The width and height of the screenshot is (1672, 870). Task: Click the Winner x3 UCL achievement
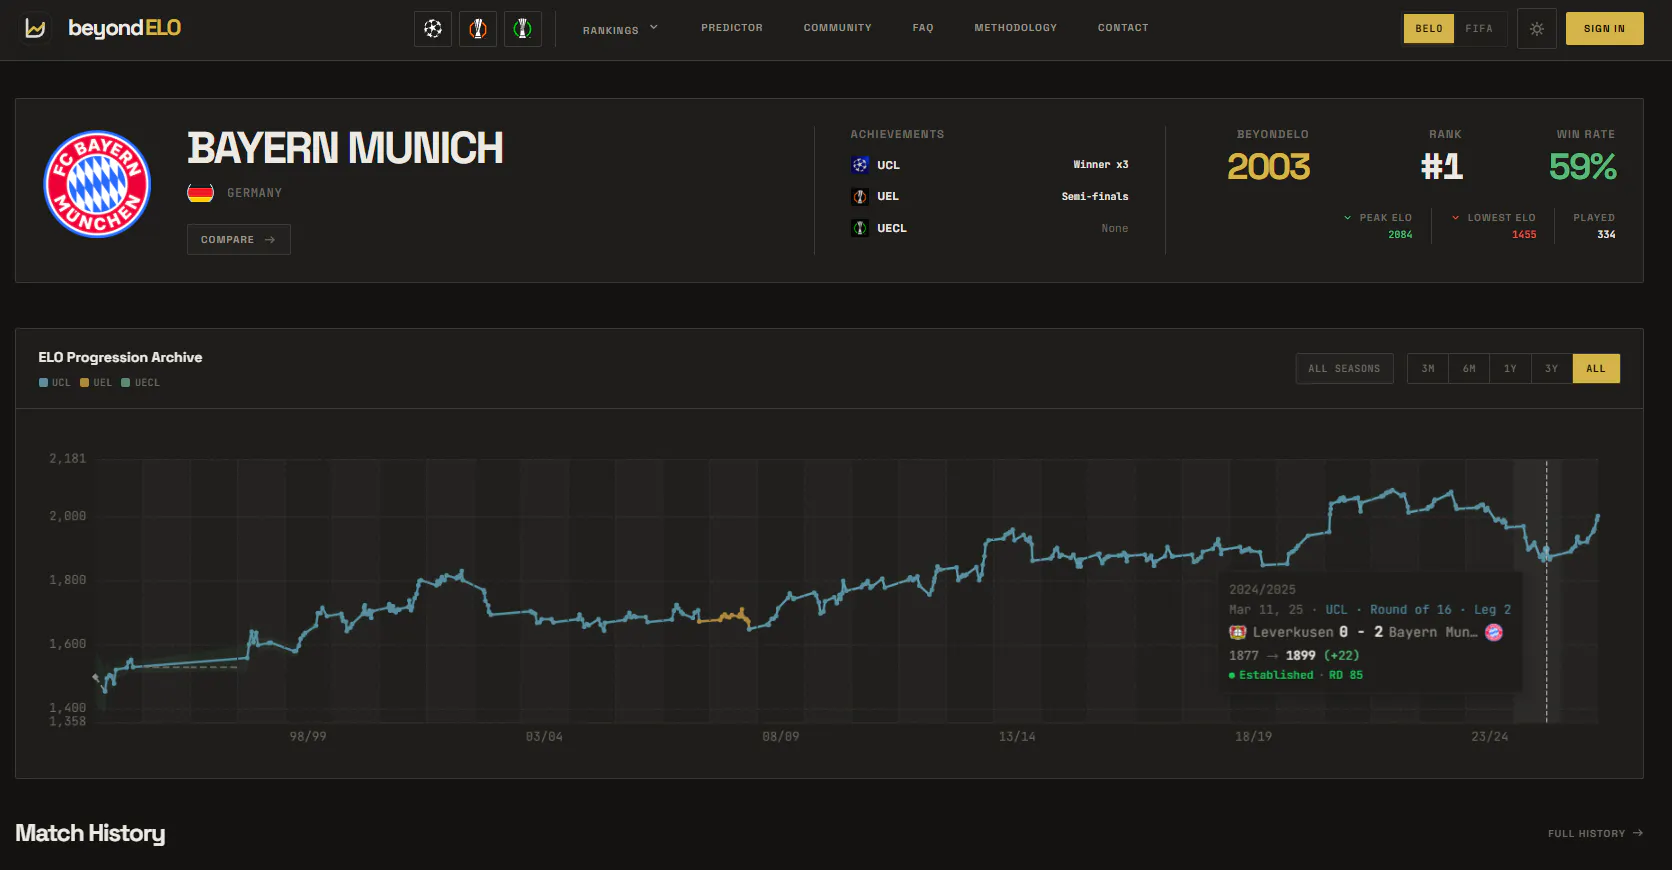coord(1101,165)
